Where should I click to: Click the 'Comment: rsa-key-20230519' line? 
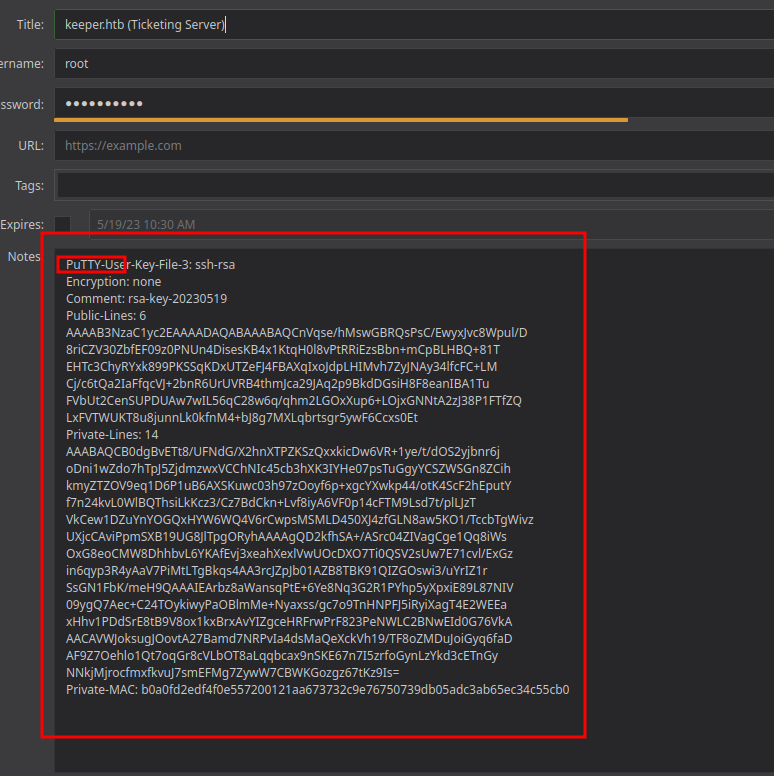[146, 298]
